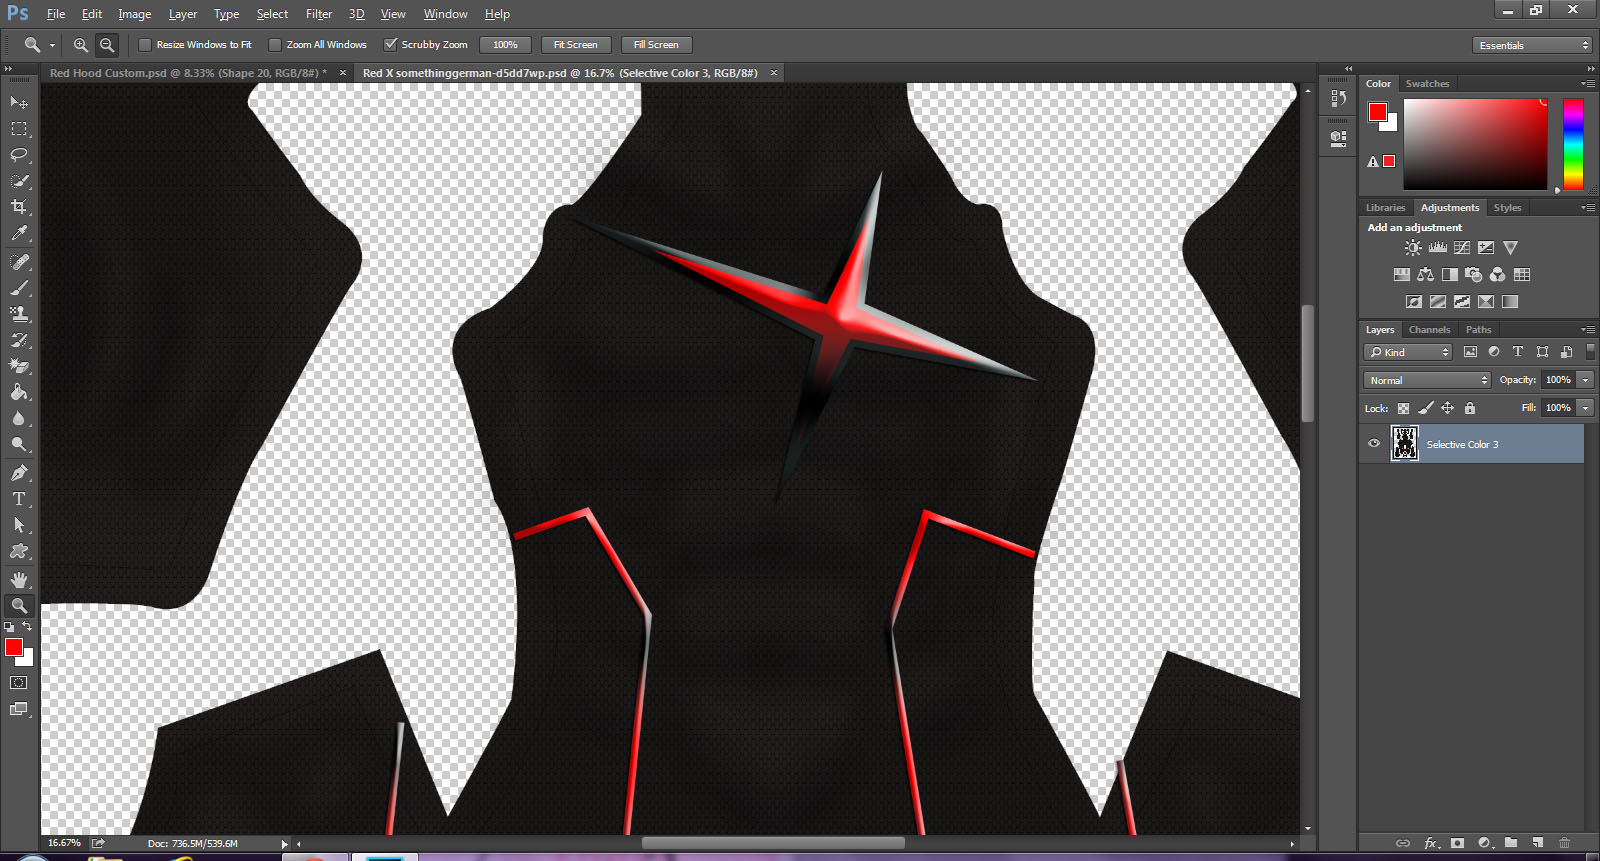Select the Paint Bucket tool
Screen dimensions: 1600x861
click(x=19, y=392)
